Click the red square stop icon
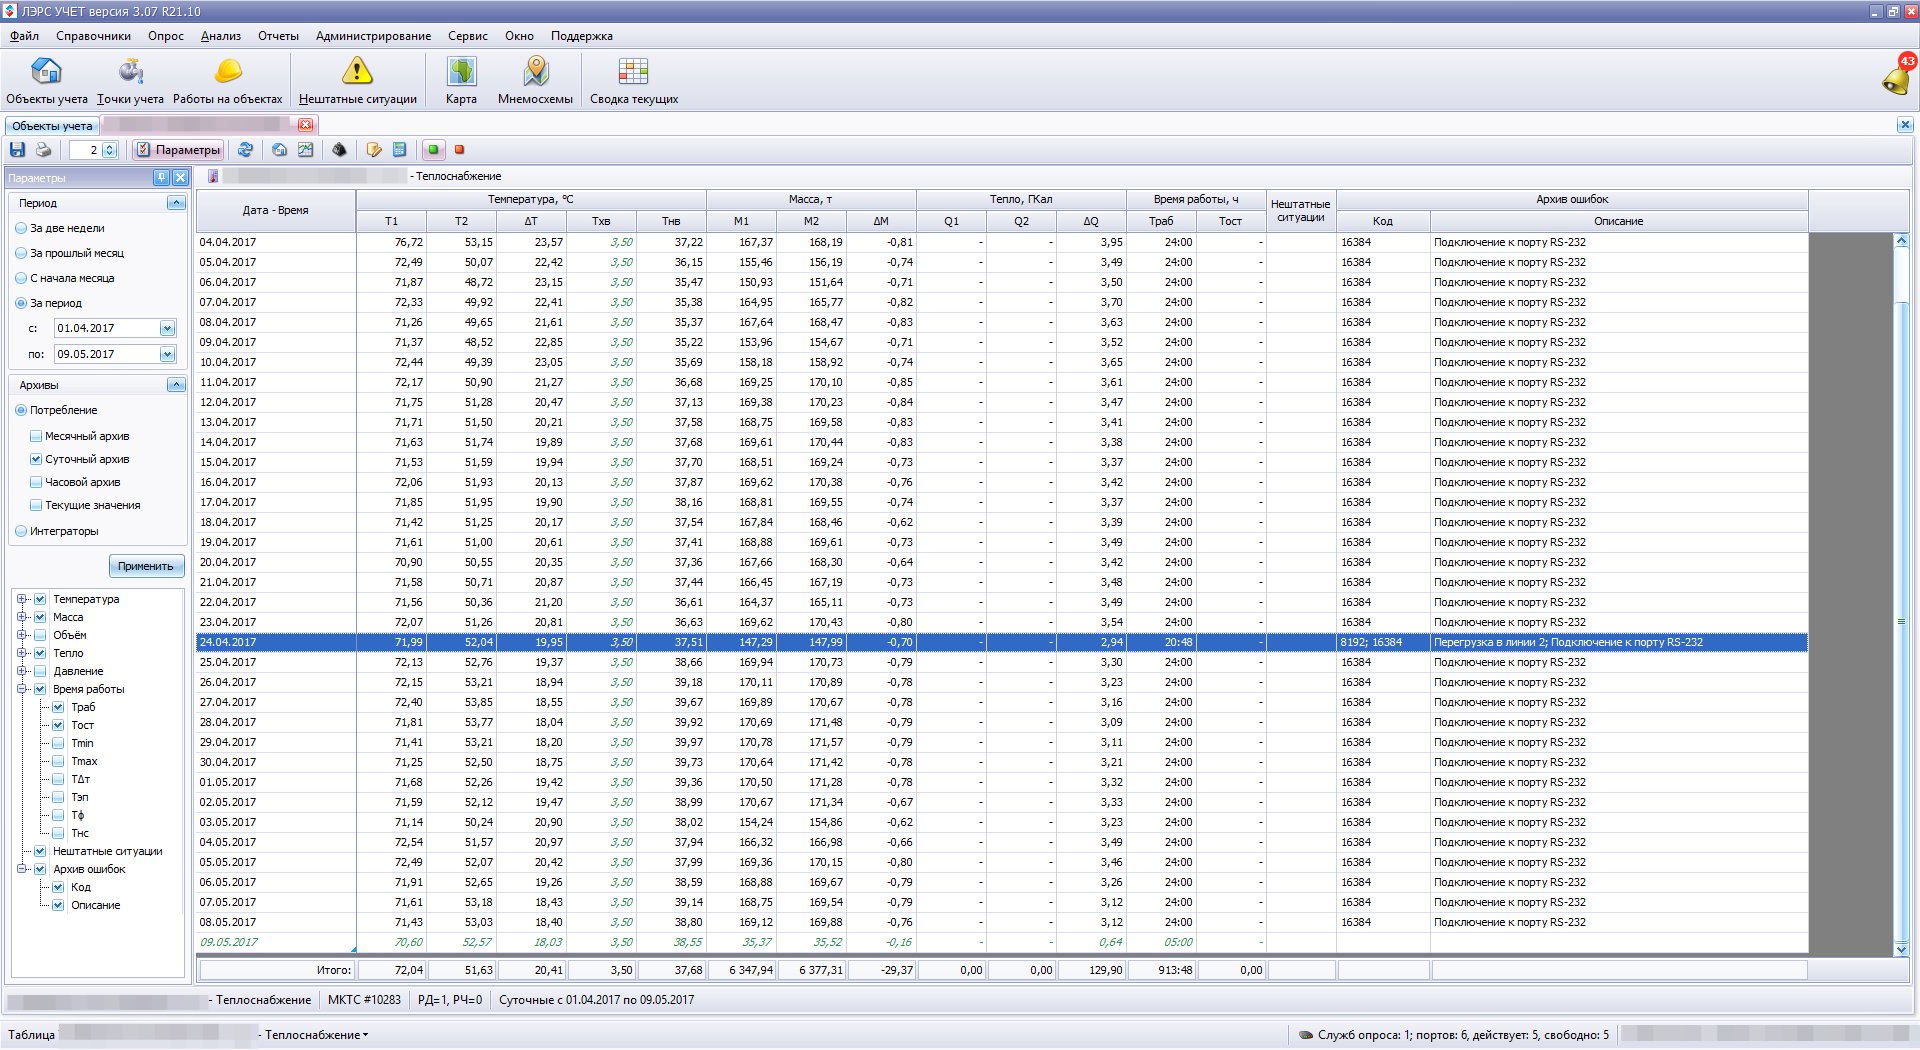The height and width of the screenshot is (1050, 1920). (460, 150)
